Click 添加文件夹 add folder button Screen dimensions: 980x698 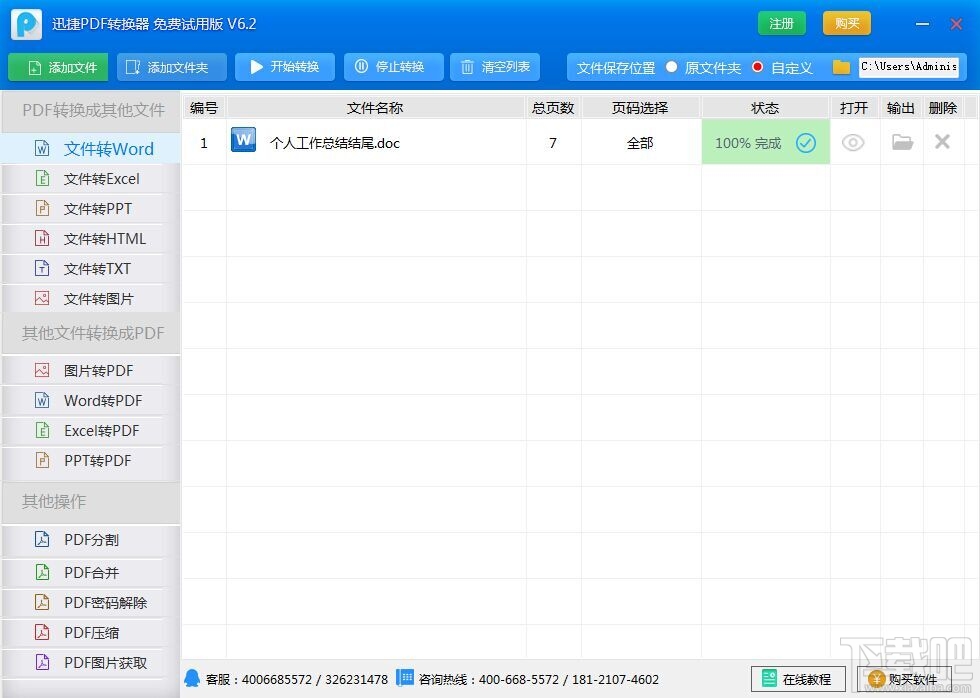click(x=171, y=67)
